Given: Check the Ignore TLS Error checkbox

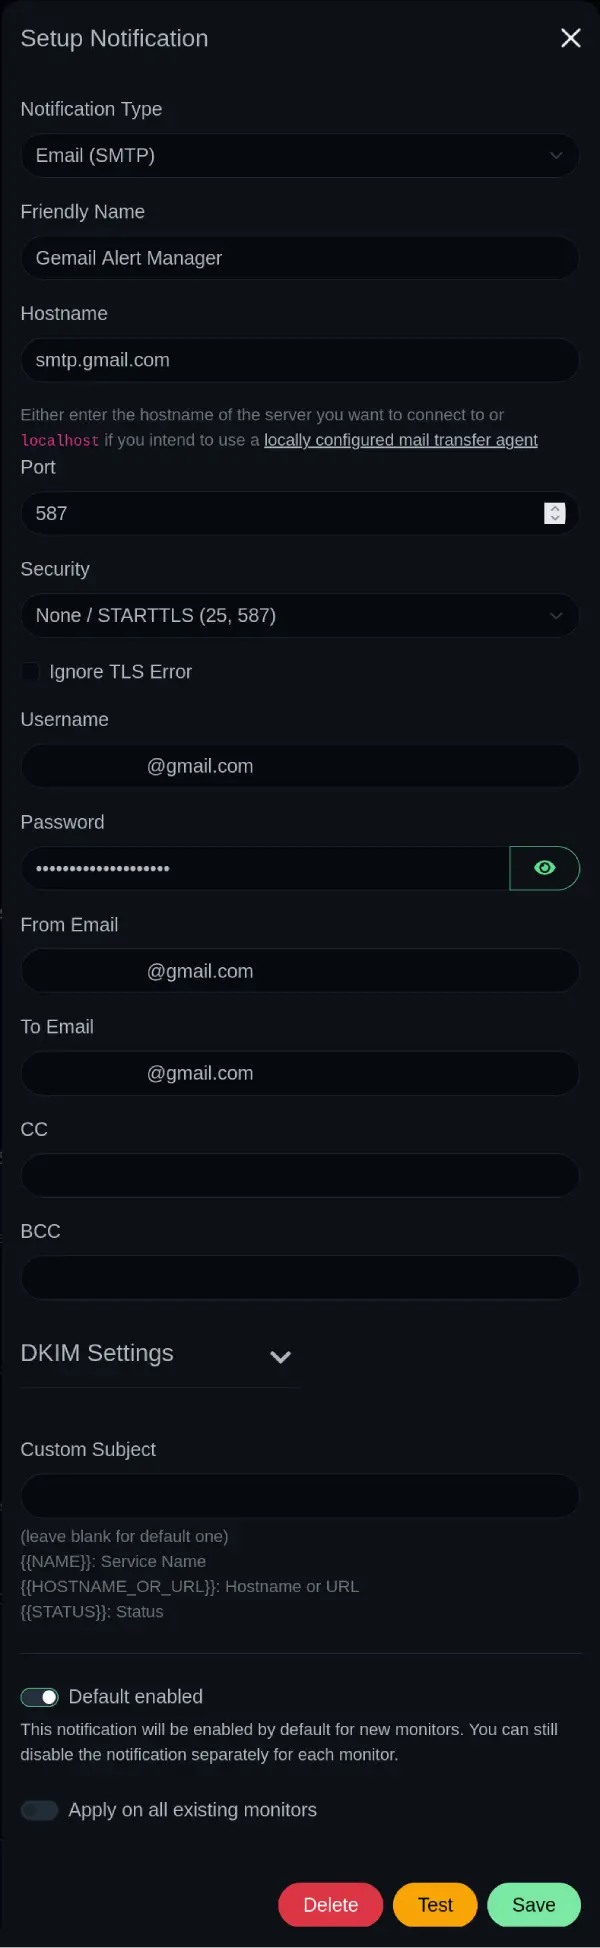Looking at the screenshot, I should coord(31,672).
